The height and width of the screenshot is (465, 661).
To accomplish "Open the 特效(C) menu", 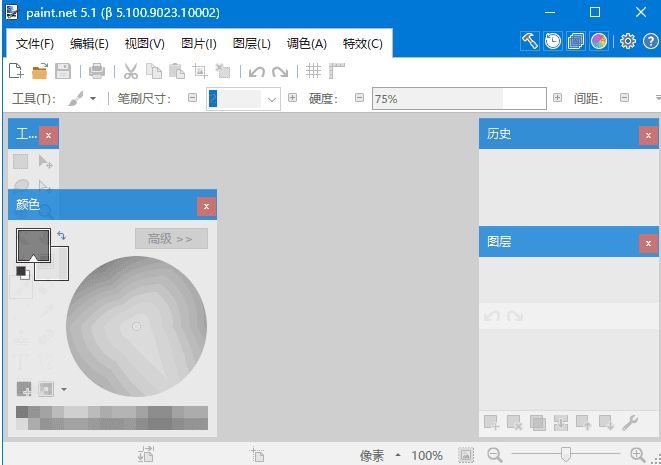I will [363, 43].
